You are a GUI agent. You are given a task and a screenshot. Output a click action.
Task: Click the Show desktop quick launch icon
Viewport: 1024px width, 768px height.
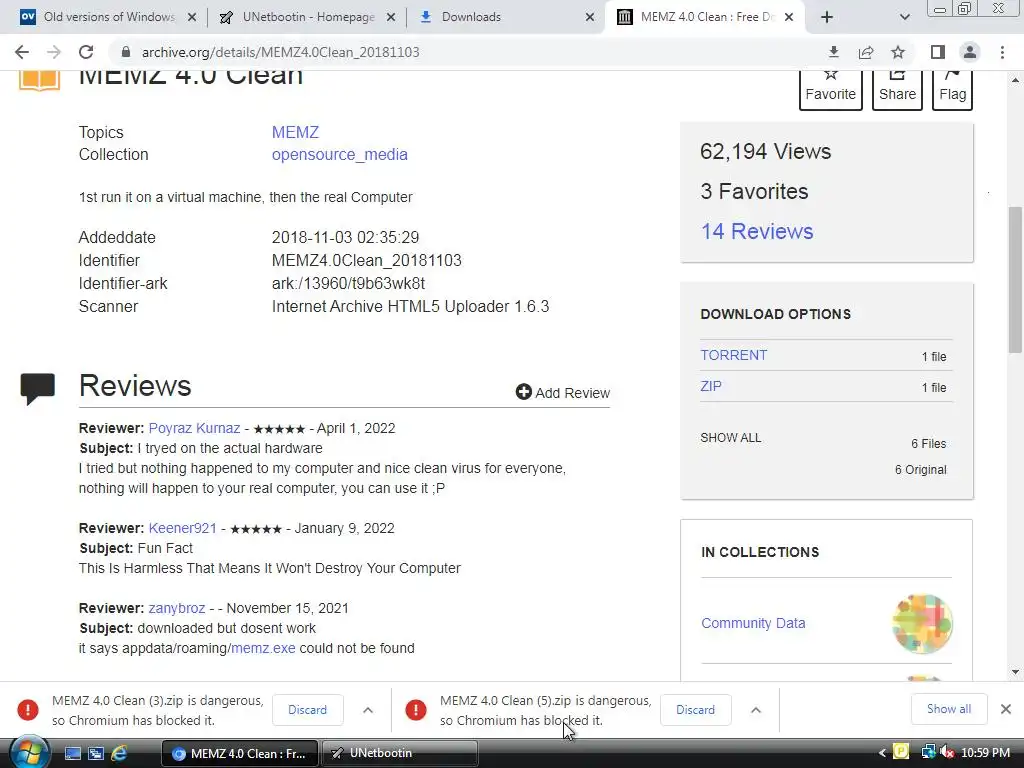click(72, 754)
